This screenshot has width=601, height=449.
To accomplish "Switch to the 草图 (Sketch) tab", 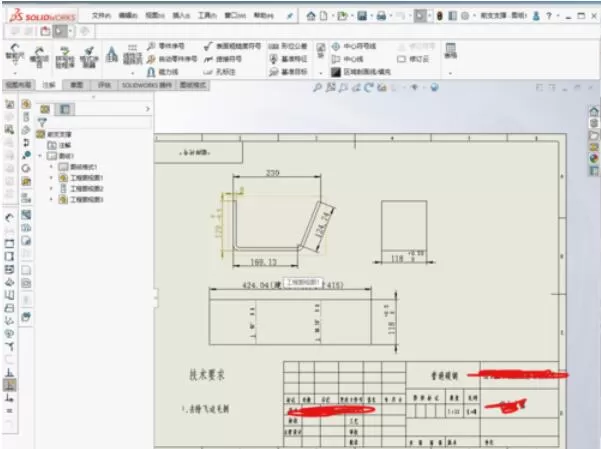I will (x=76, y=85).
